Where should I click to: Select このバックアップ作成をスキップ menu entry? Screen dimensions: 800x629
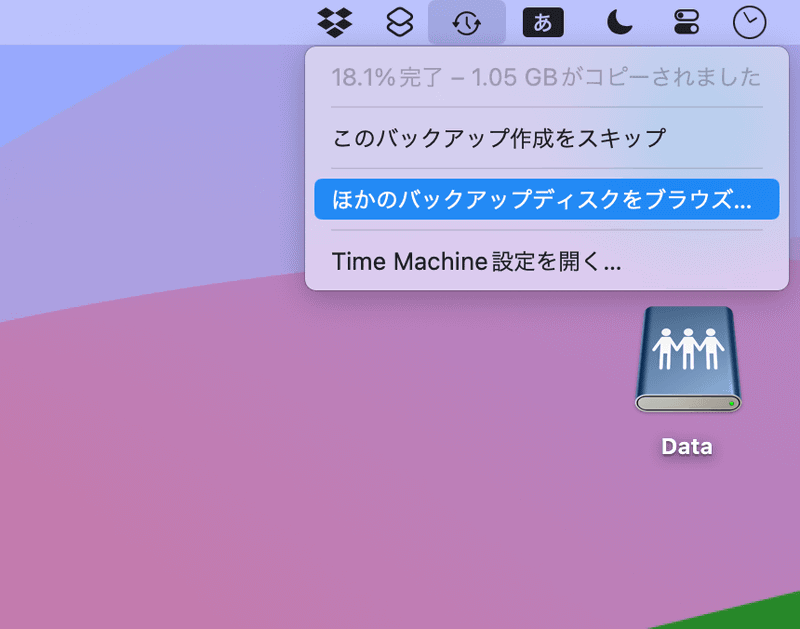[x=546, y=139]
